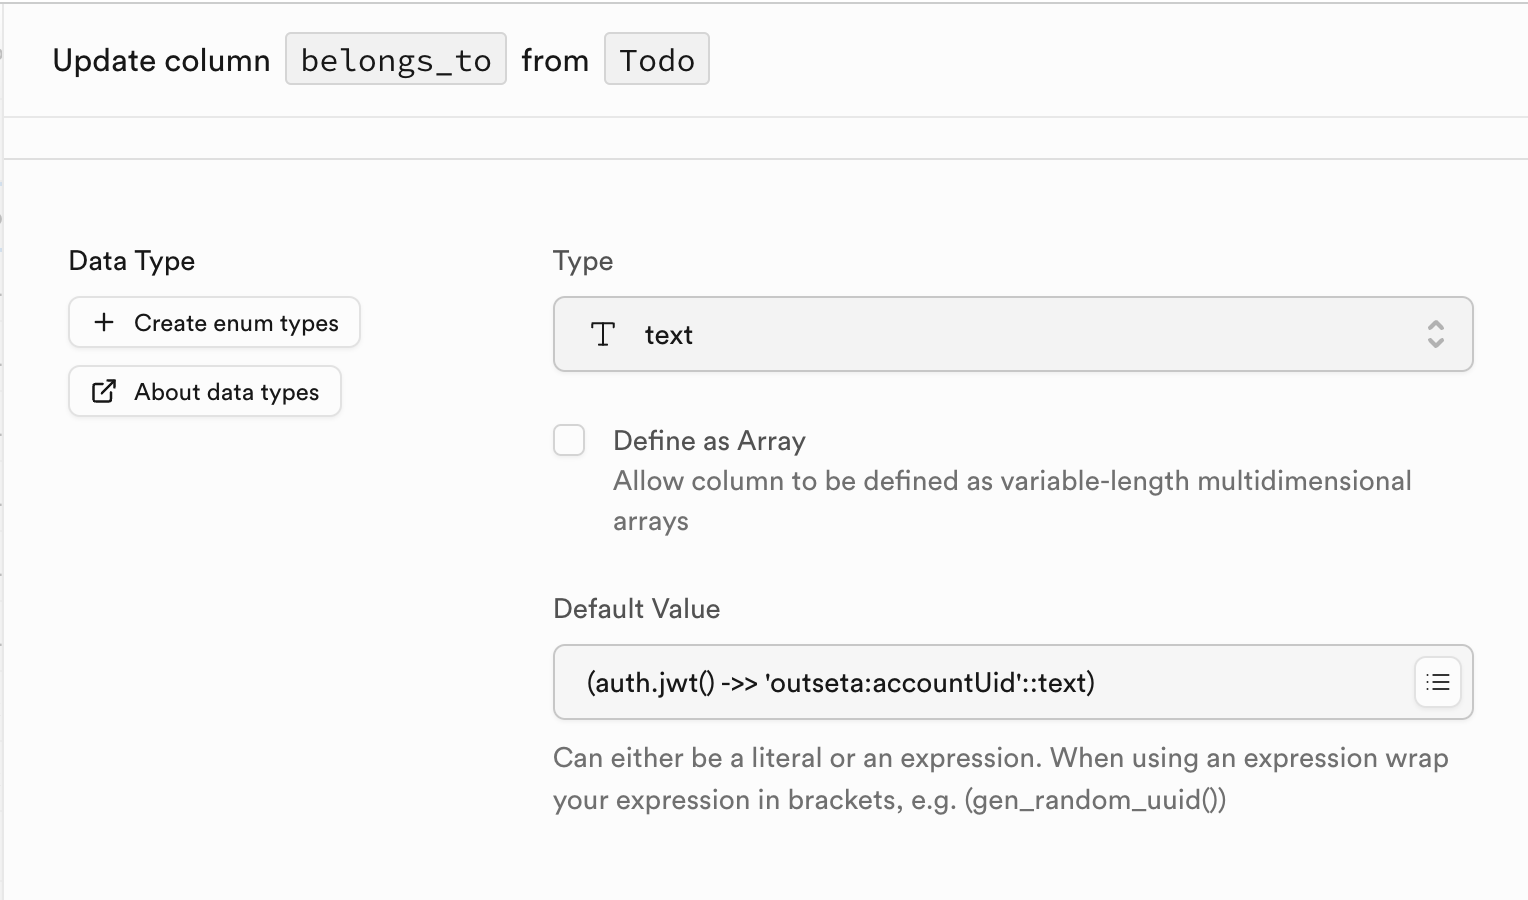Image resolution: width=1528 pixels, height=900 pixels.
Task: Click the "Type" field label
Action: coord(583,261)
